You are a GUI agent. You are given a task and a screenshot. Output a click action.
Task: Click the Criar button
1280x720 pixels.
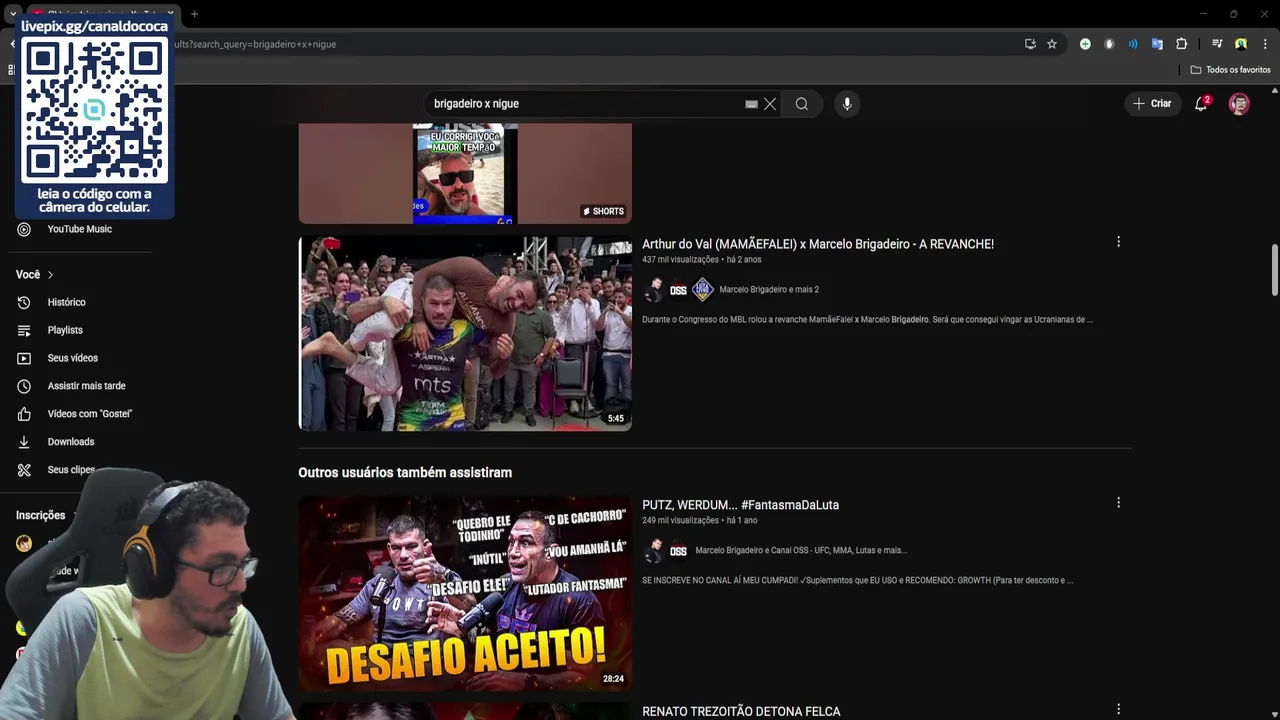point(1152,104)
